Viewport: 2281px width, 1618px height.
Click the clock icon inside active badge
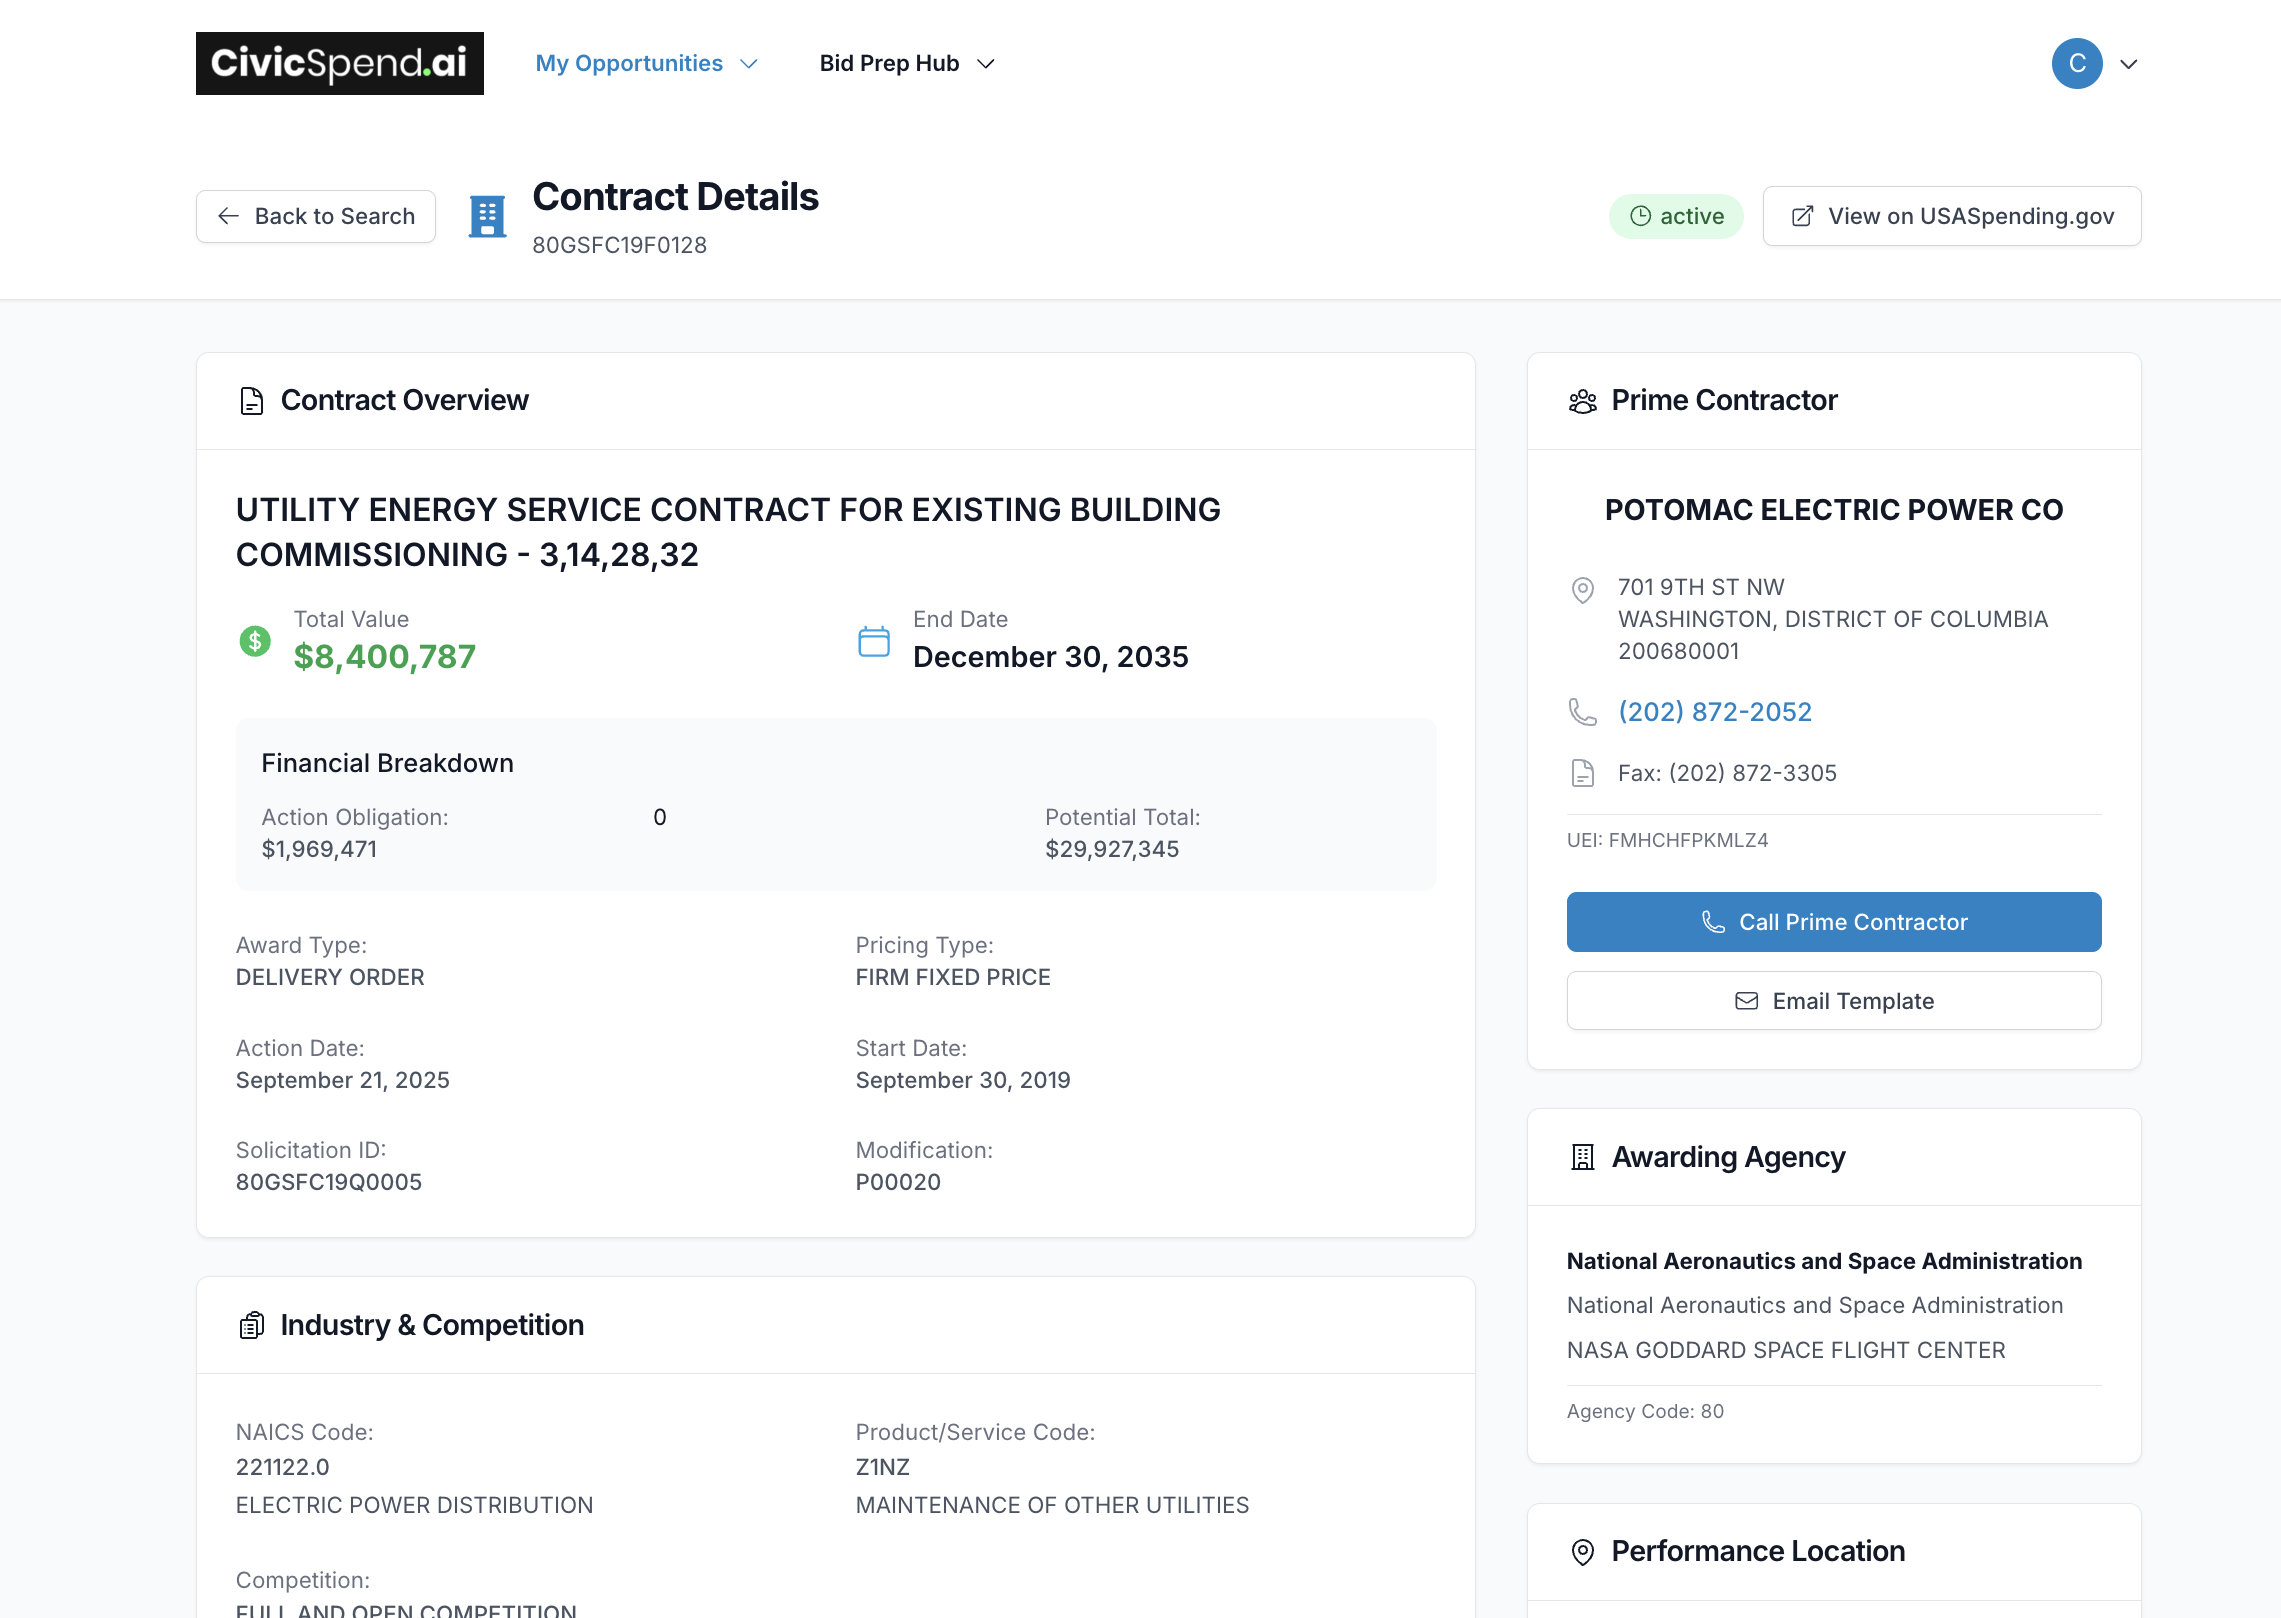click(x=1640, y=216)
